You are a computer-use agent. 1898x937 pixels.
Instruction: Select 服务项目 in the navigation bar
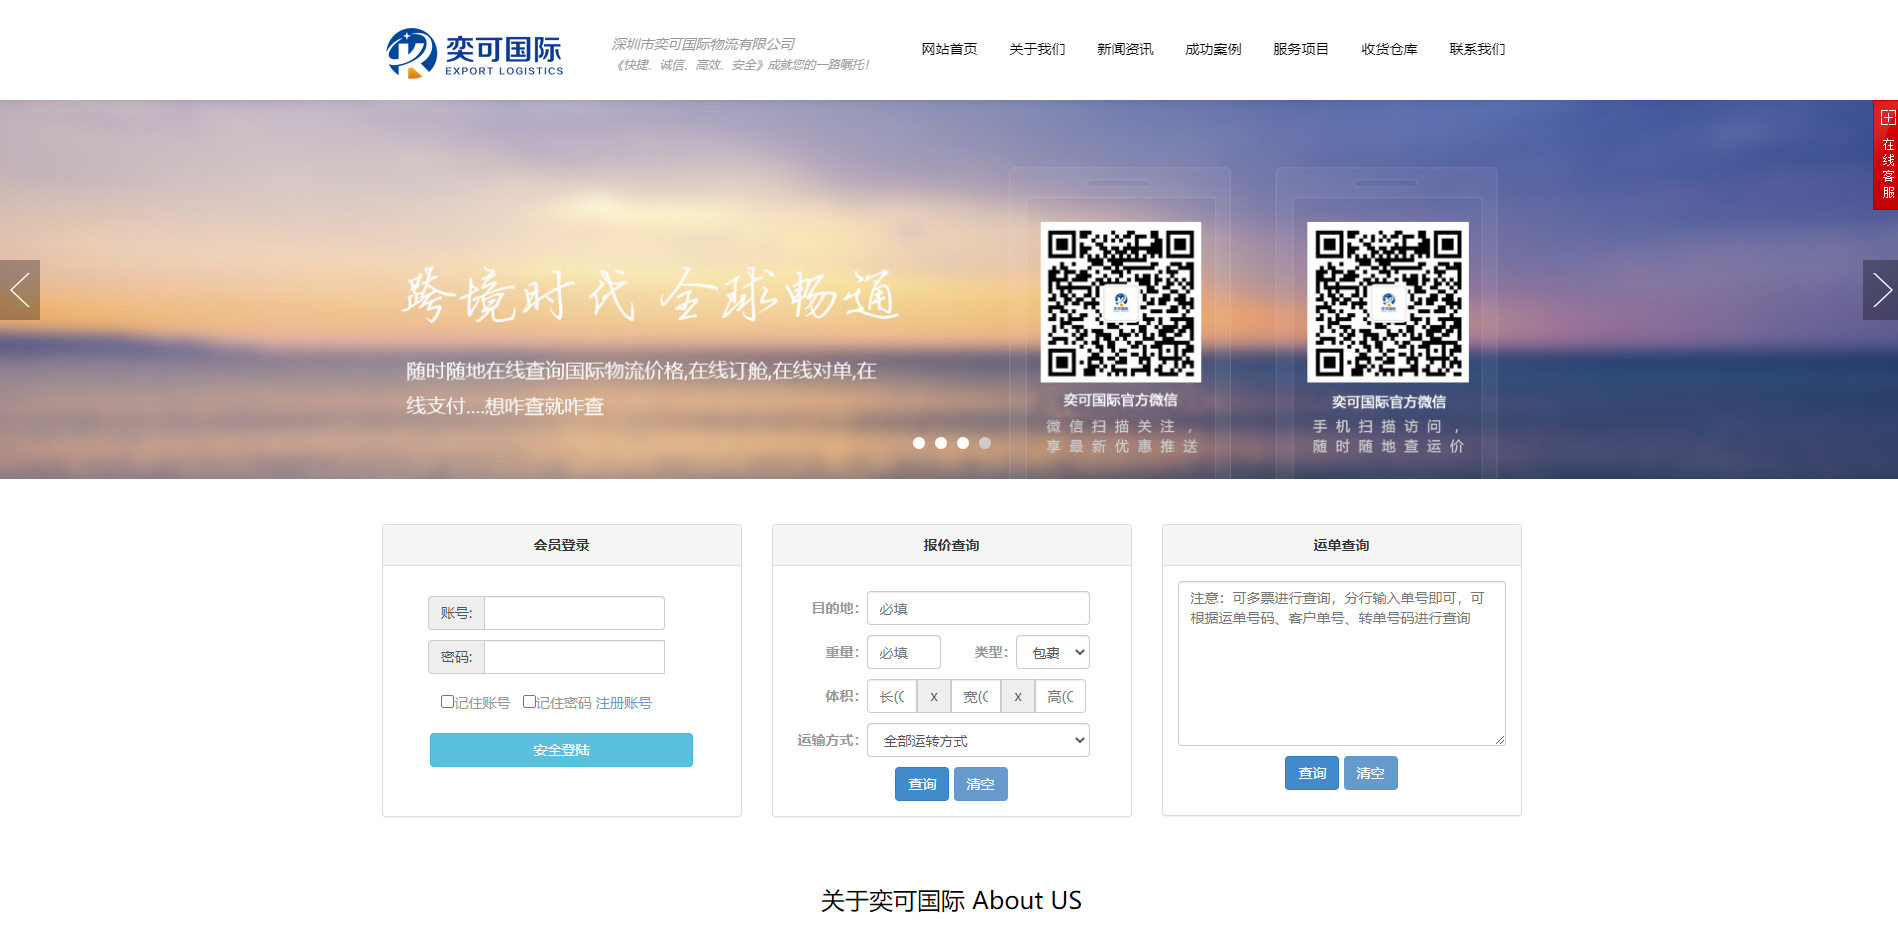click(1300, 49)
